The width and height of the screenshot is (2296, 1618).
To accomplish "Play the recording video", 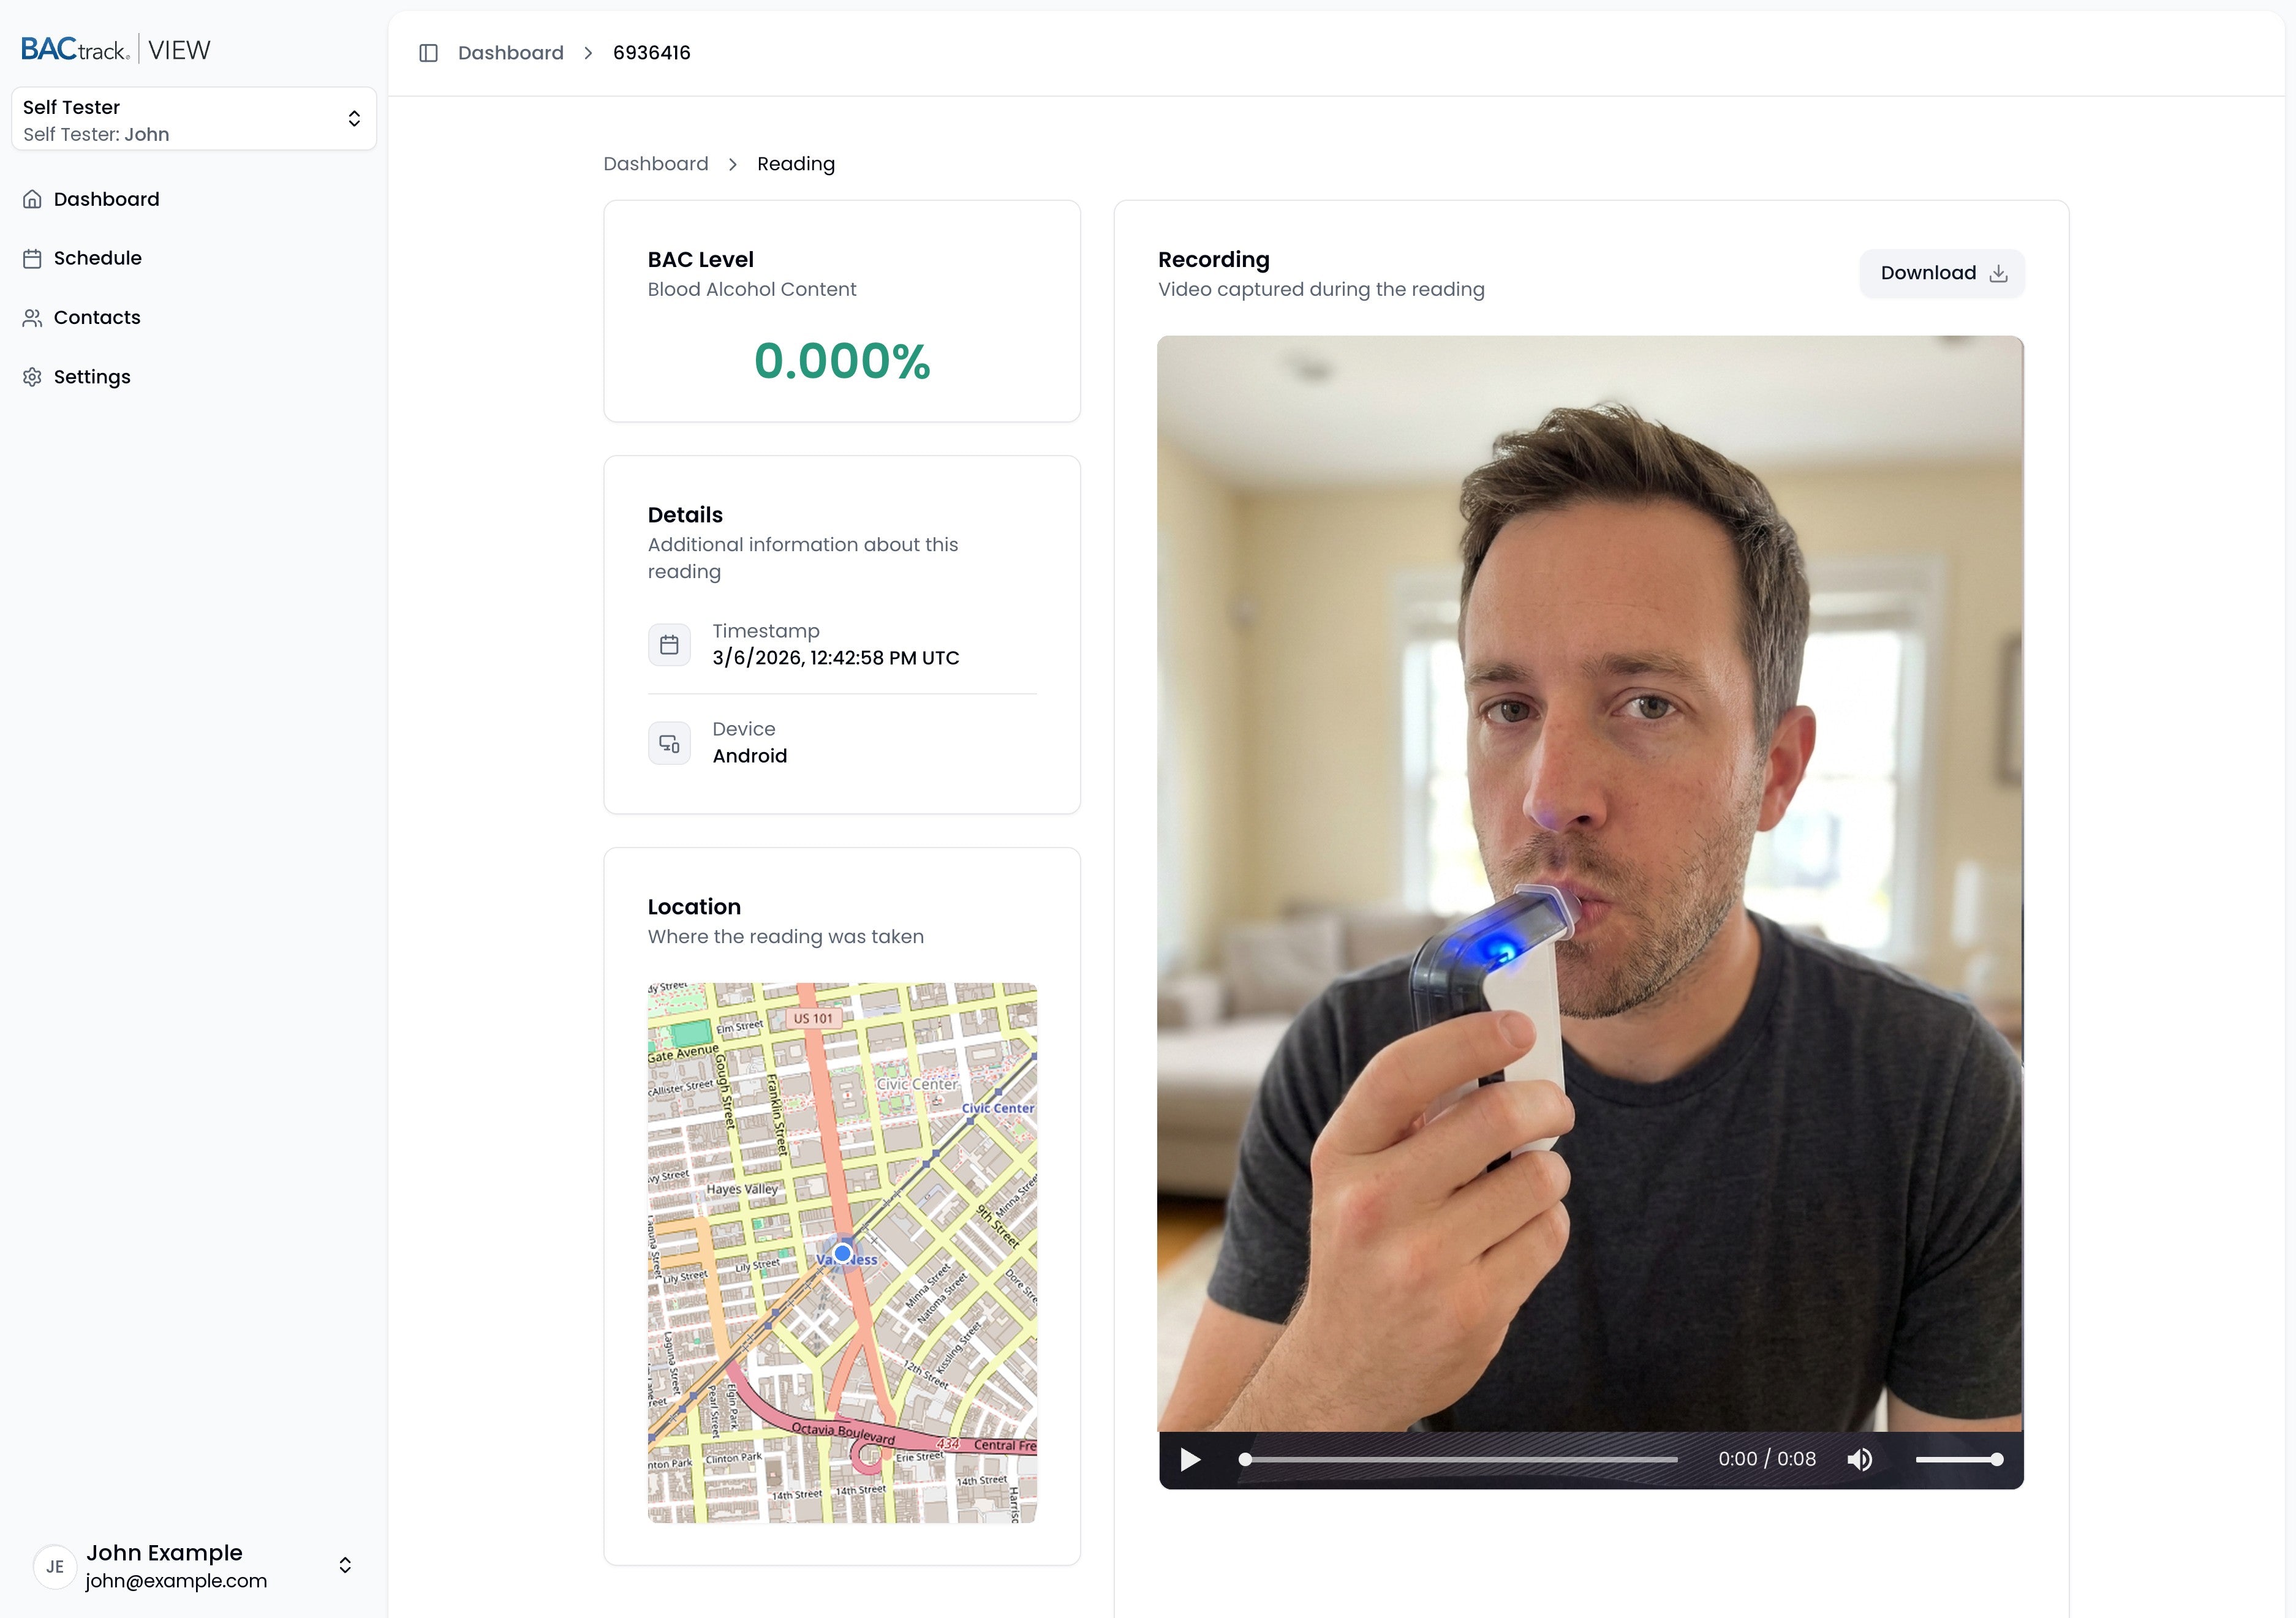I will coord(1190,1460).
